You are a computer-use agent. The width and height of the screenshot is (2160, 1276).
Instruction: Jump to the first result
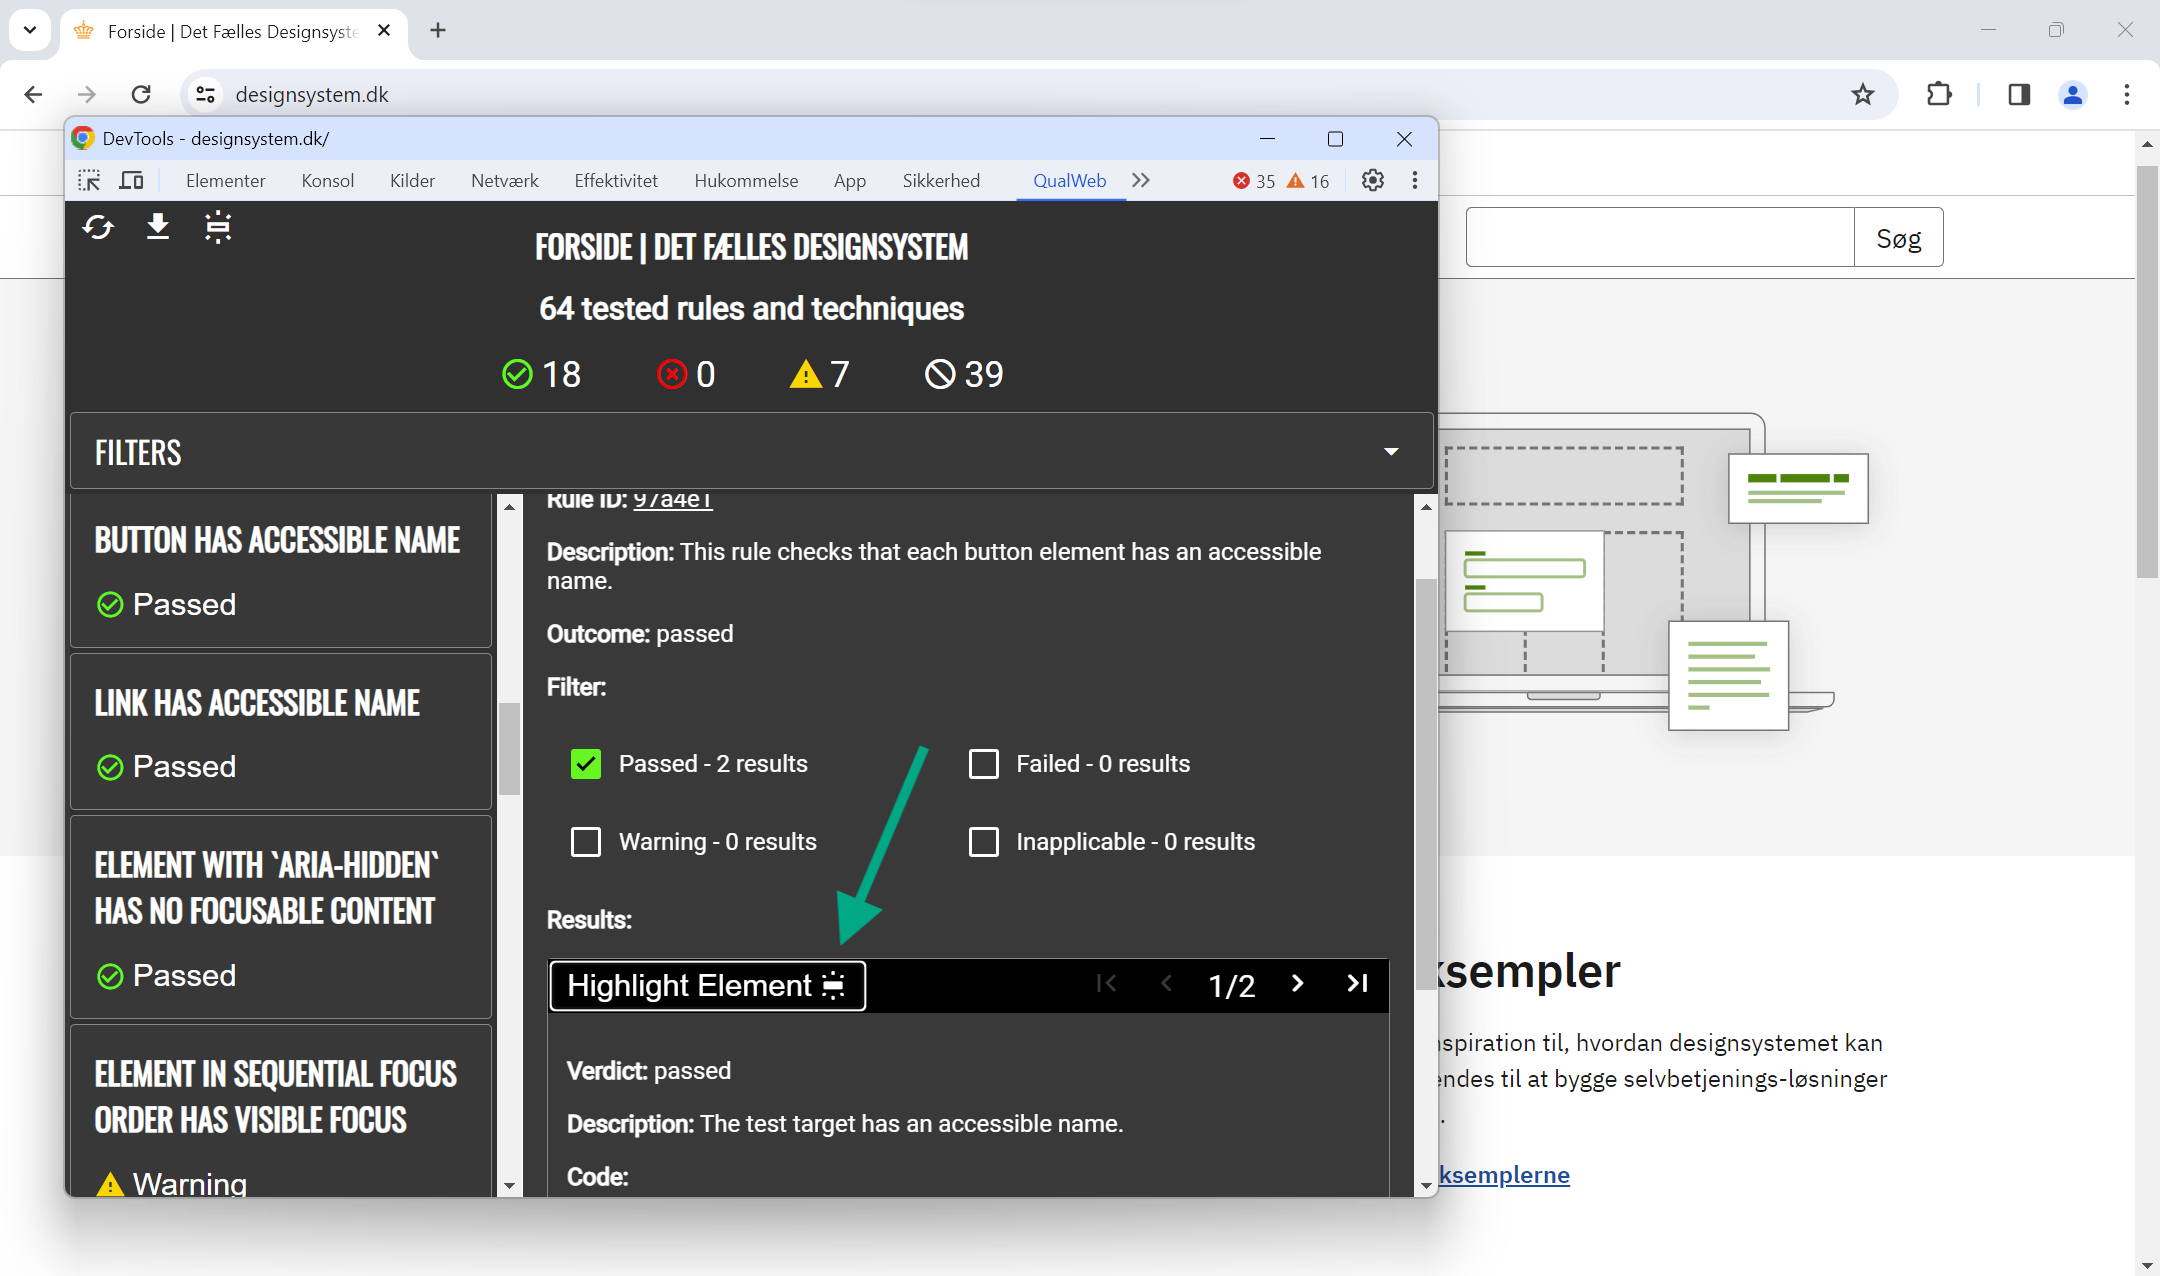[1106, 984]
